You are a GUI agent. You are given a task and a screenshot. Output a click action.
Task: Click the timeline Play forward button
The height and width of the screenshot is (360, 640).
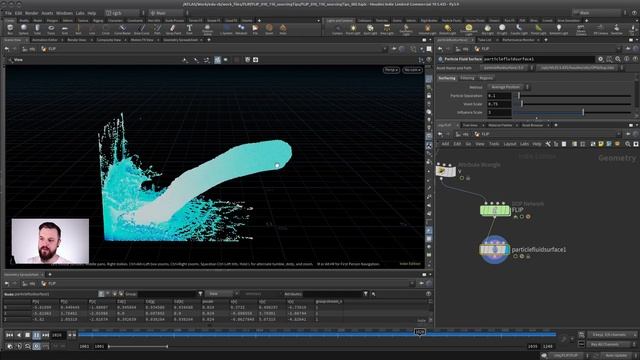(36, 335)
